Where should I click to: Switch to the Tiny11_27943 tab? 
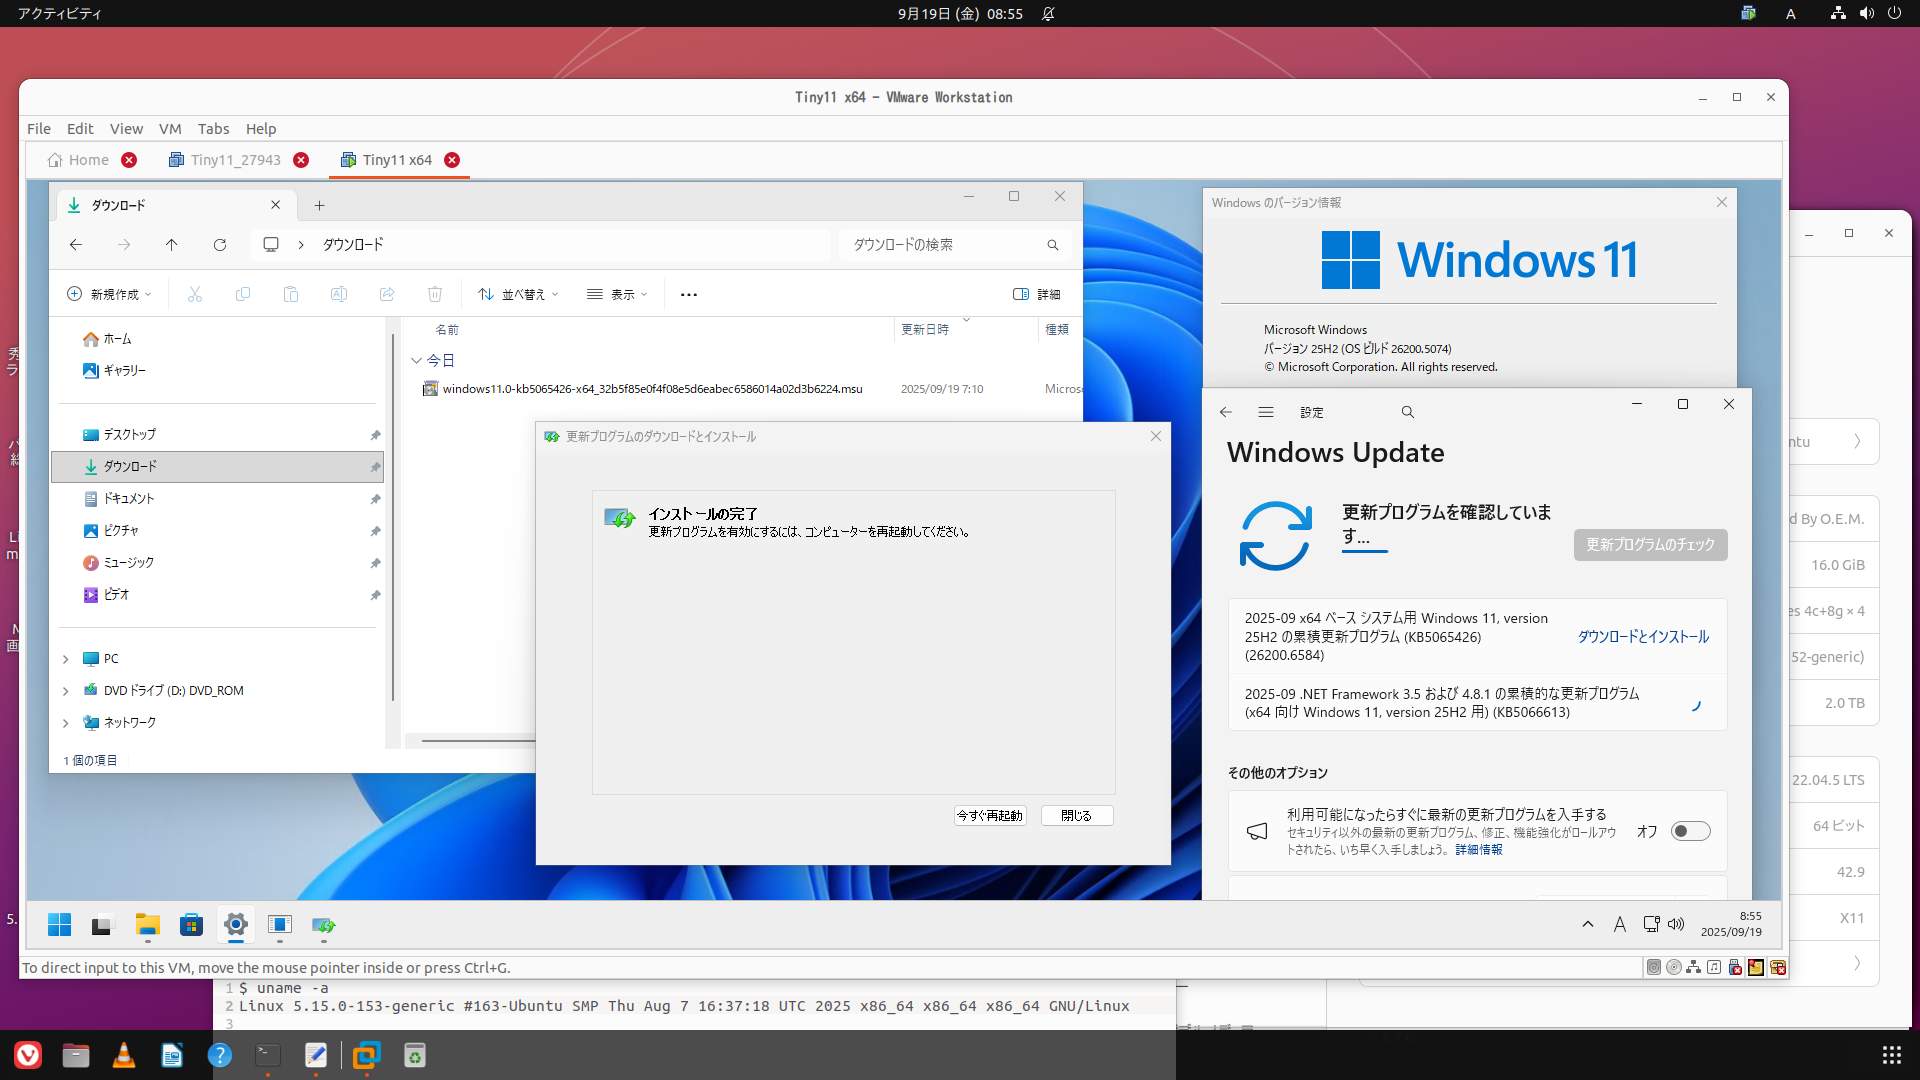pyautogui.click(x=235, y=160)
